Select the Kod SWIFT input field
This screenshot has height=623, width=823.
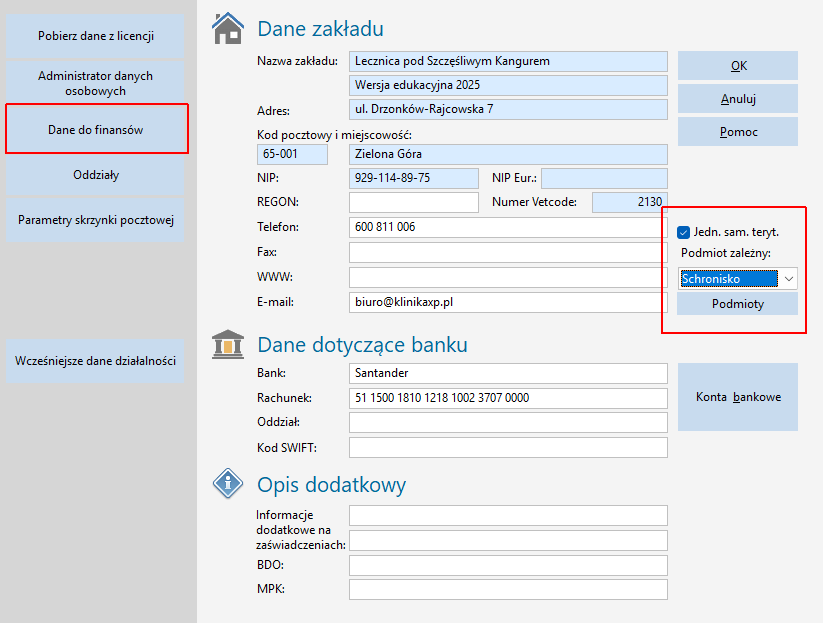507,448
